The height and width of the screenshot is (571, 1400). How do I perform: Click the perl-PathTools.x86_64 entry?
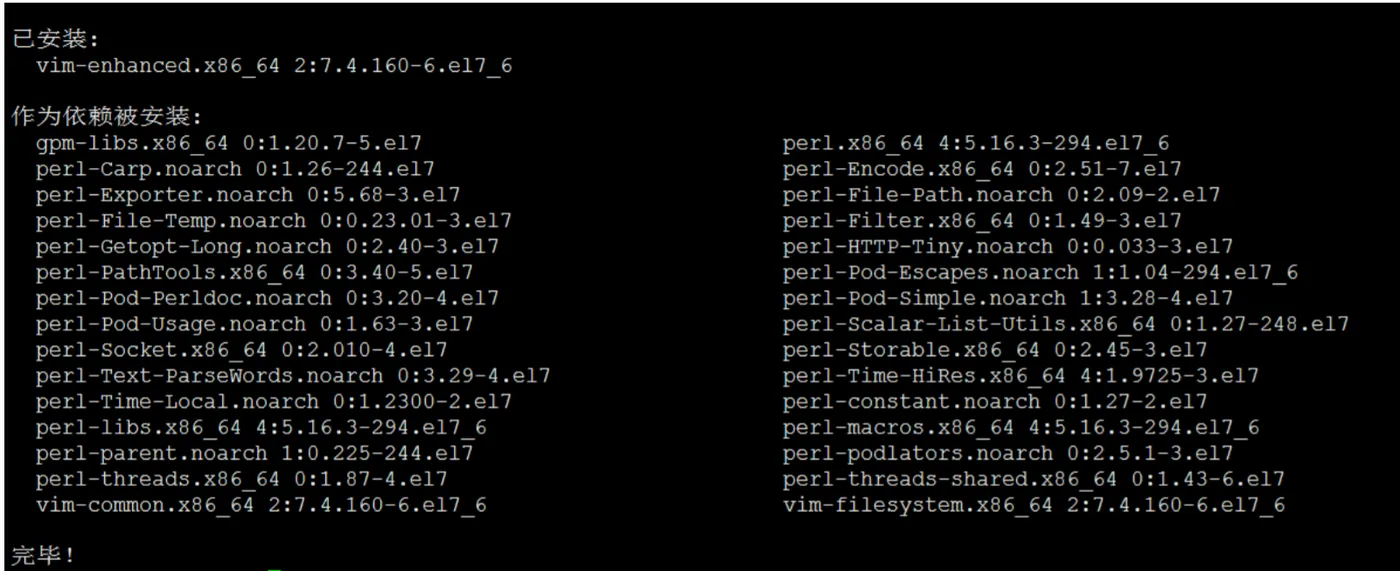(254, 272)
